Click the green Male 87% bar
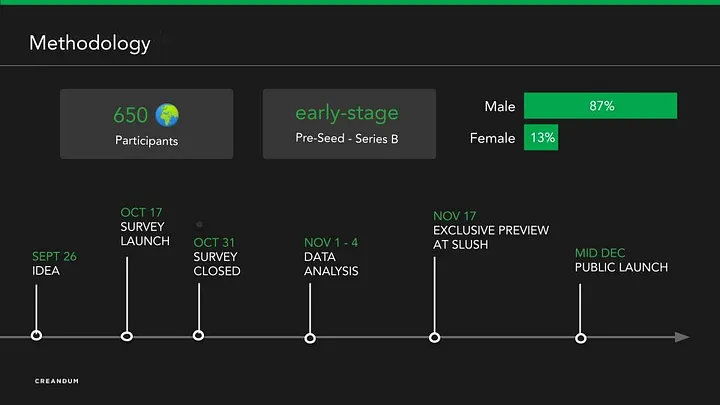Screen dimensions: 720x405 pos(600,106)
